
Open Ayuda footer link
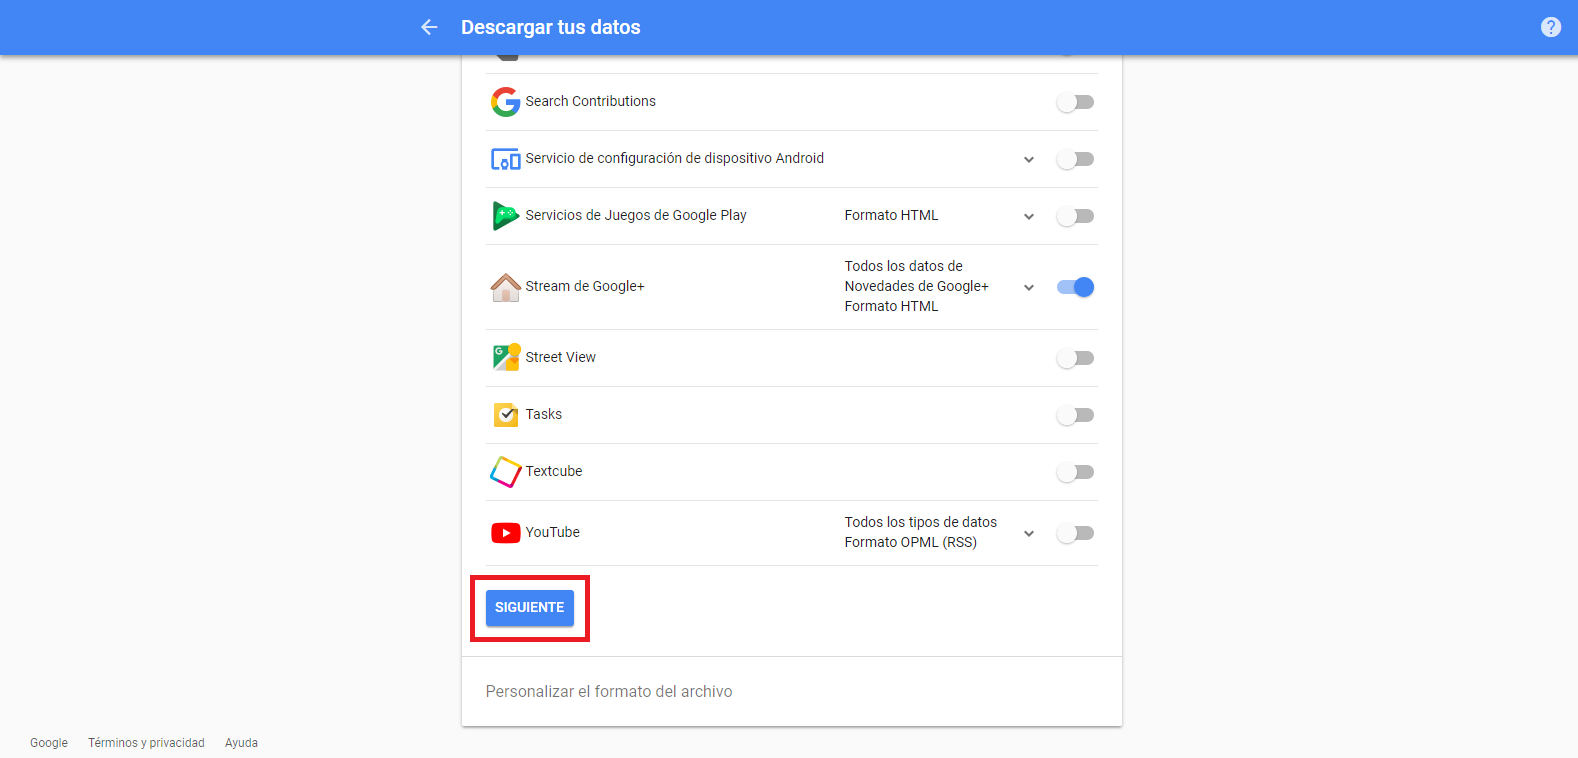click(x=241, y=743)
